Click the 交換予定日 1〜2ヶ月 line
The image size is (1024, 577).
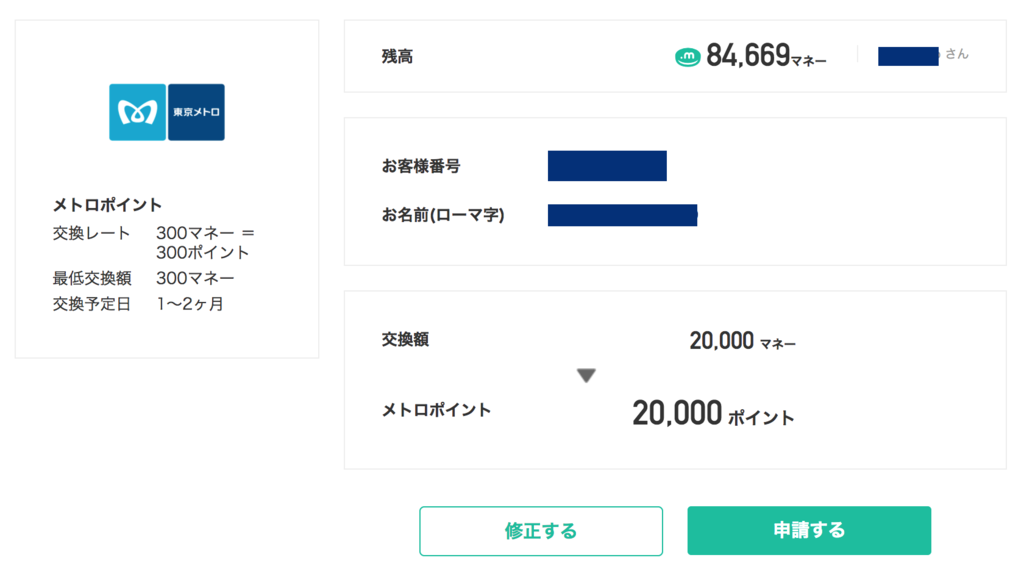pyautogui.click(x=138, y=304)
